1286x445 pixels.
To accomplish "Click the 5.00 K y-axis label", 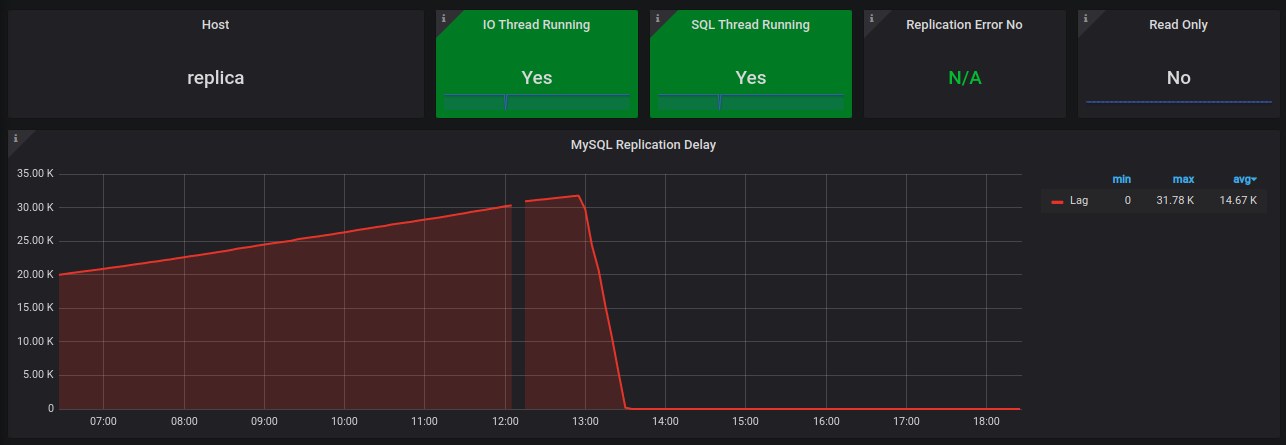I will tap(38, 375).
